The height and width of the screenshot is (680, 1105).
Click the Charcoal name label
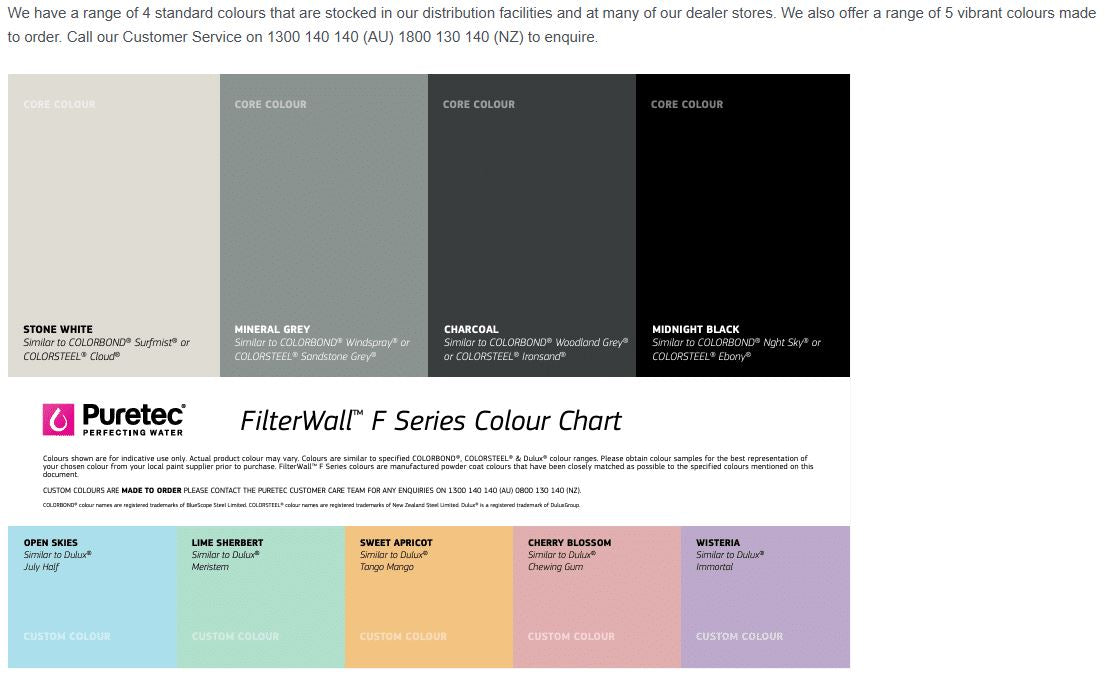[x=471, y=329]
